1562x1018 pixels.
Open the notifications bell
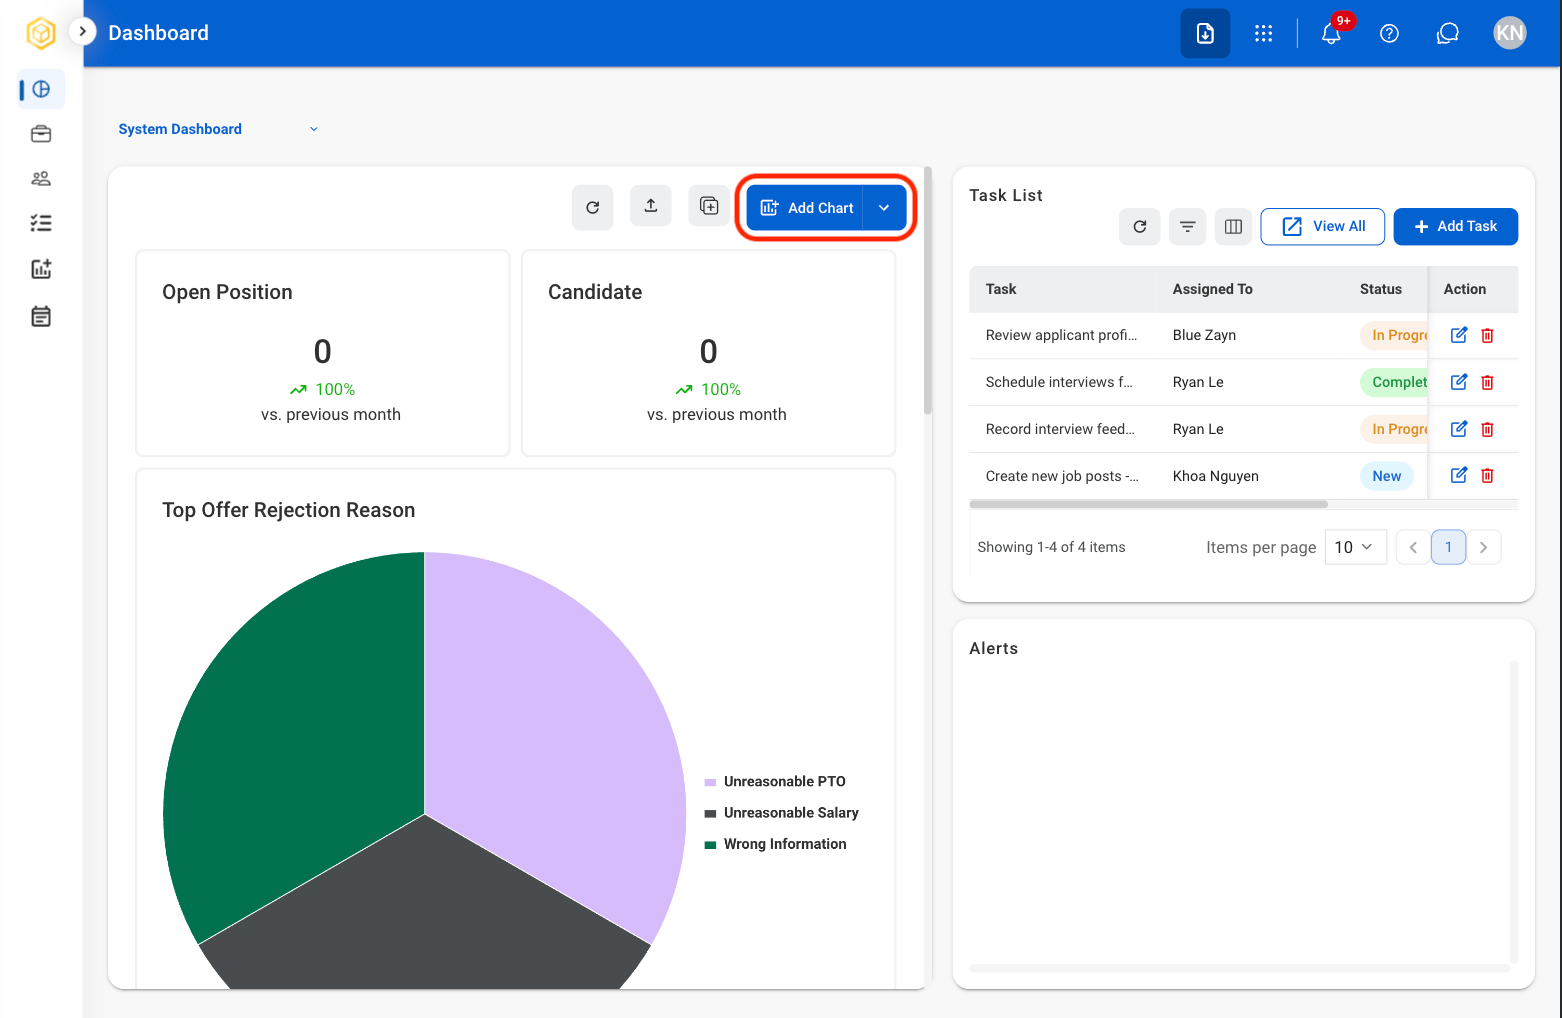(1331, 33)
